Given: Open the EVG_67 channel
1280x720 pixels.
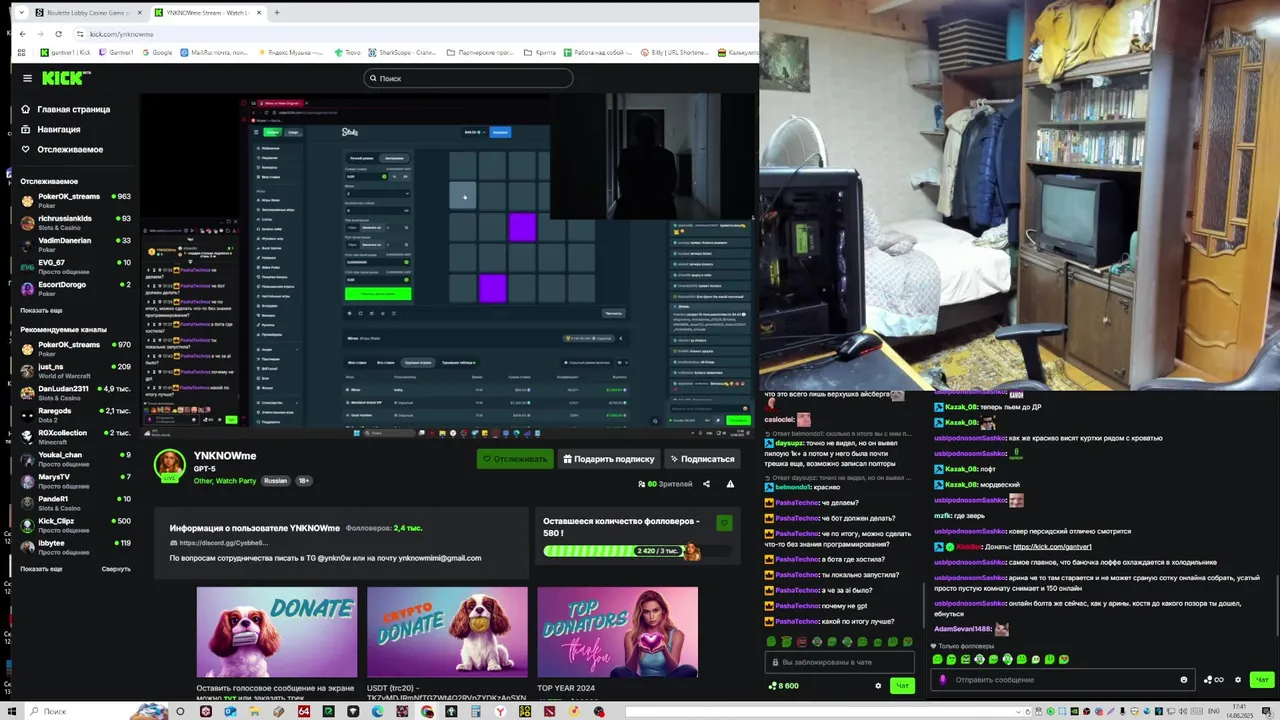Looking at the screenshot, I should click(76, 266).
